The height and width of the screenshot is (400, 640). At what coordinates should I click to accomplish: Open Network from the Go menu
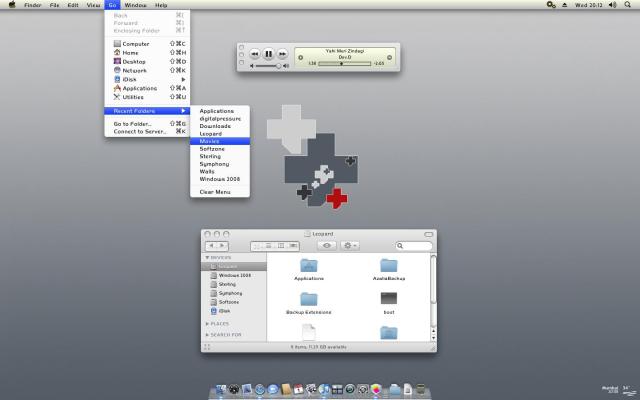pyautogui.click(x=147, y=71)
